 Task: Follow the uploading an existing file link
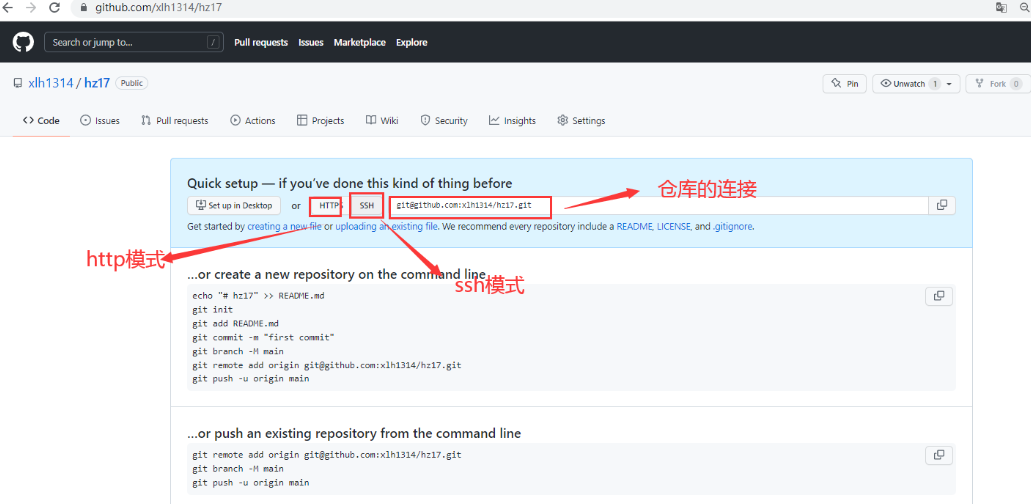(x=387, y=226)
